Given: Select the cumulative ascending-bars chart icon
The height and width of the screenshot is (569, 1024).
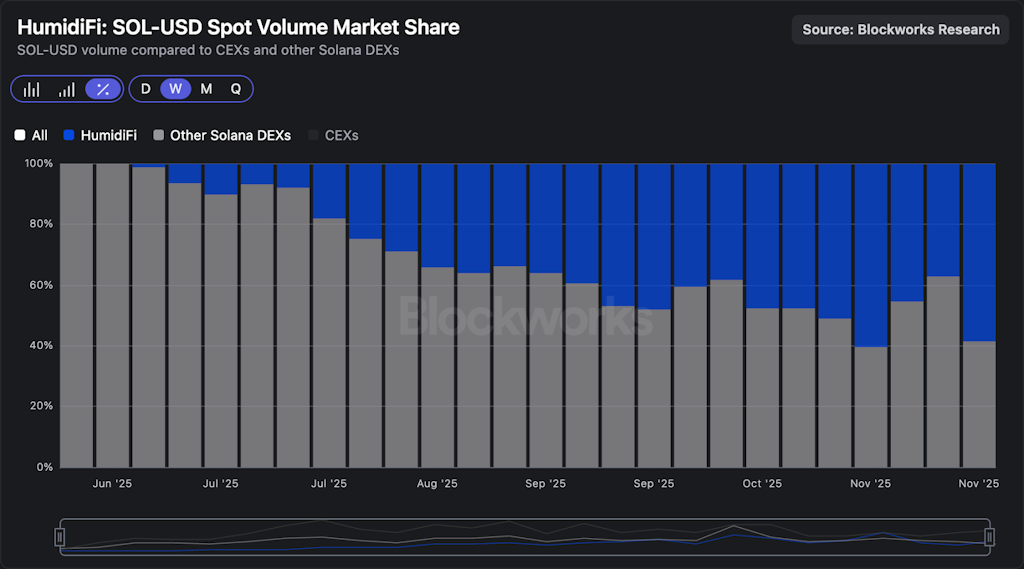Looking at the screenshot, I should tap(66, 89).
